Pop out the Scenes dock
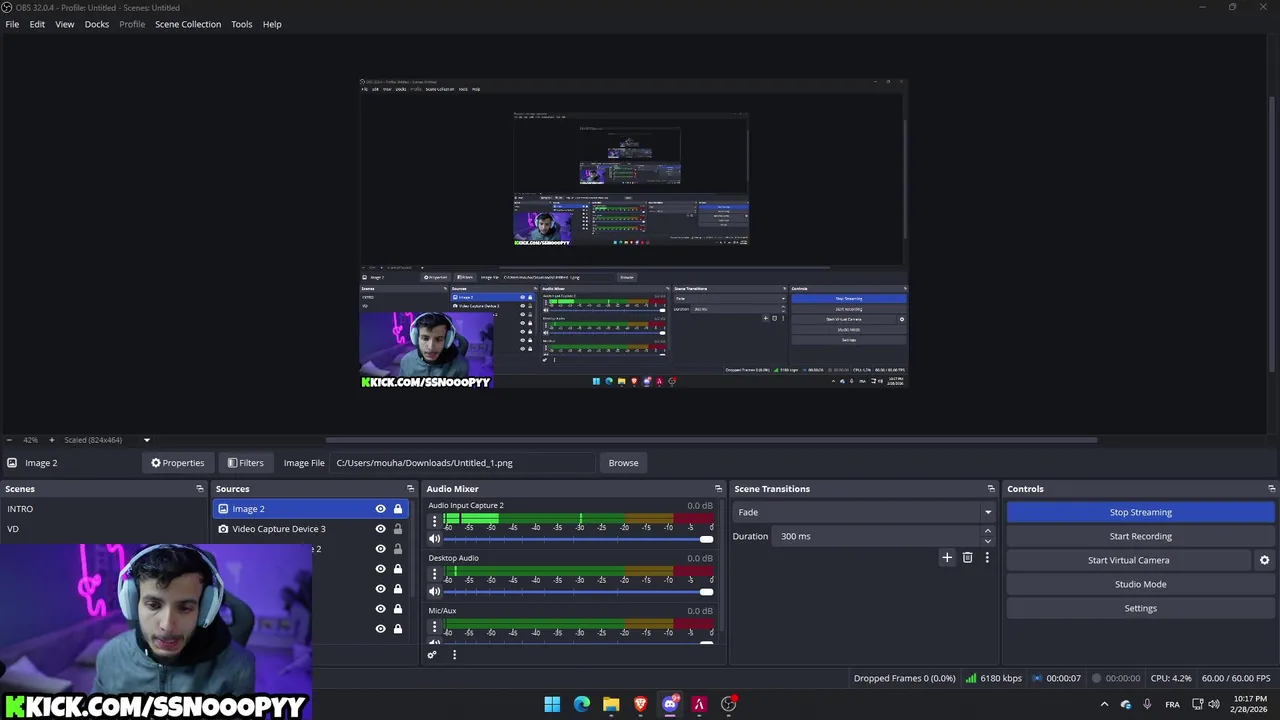The width and height of the screenshot is (1280, 720). [199, 489]
